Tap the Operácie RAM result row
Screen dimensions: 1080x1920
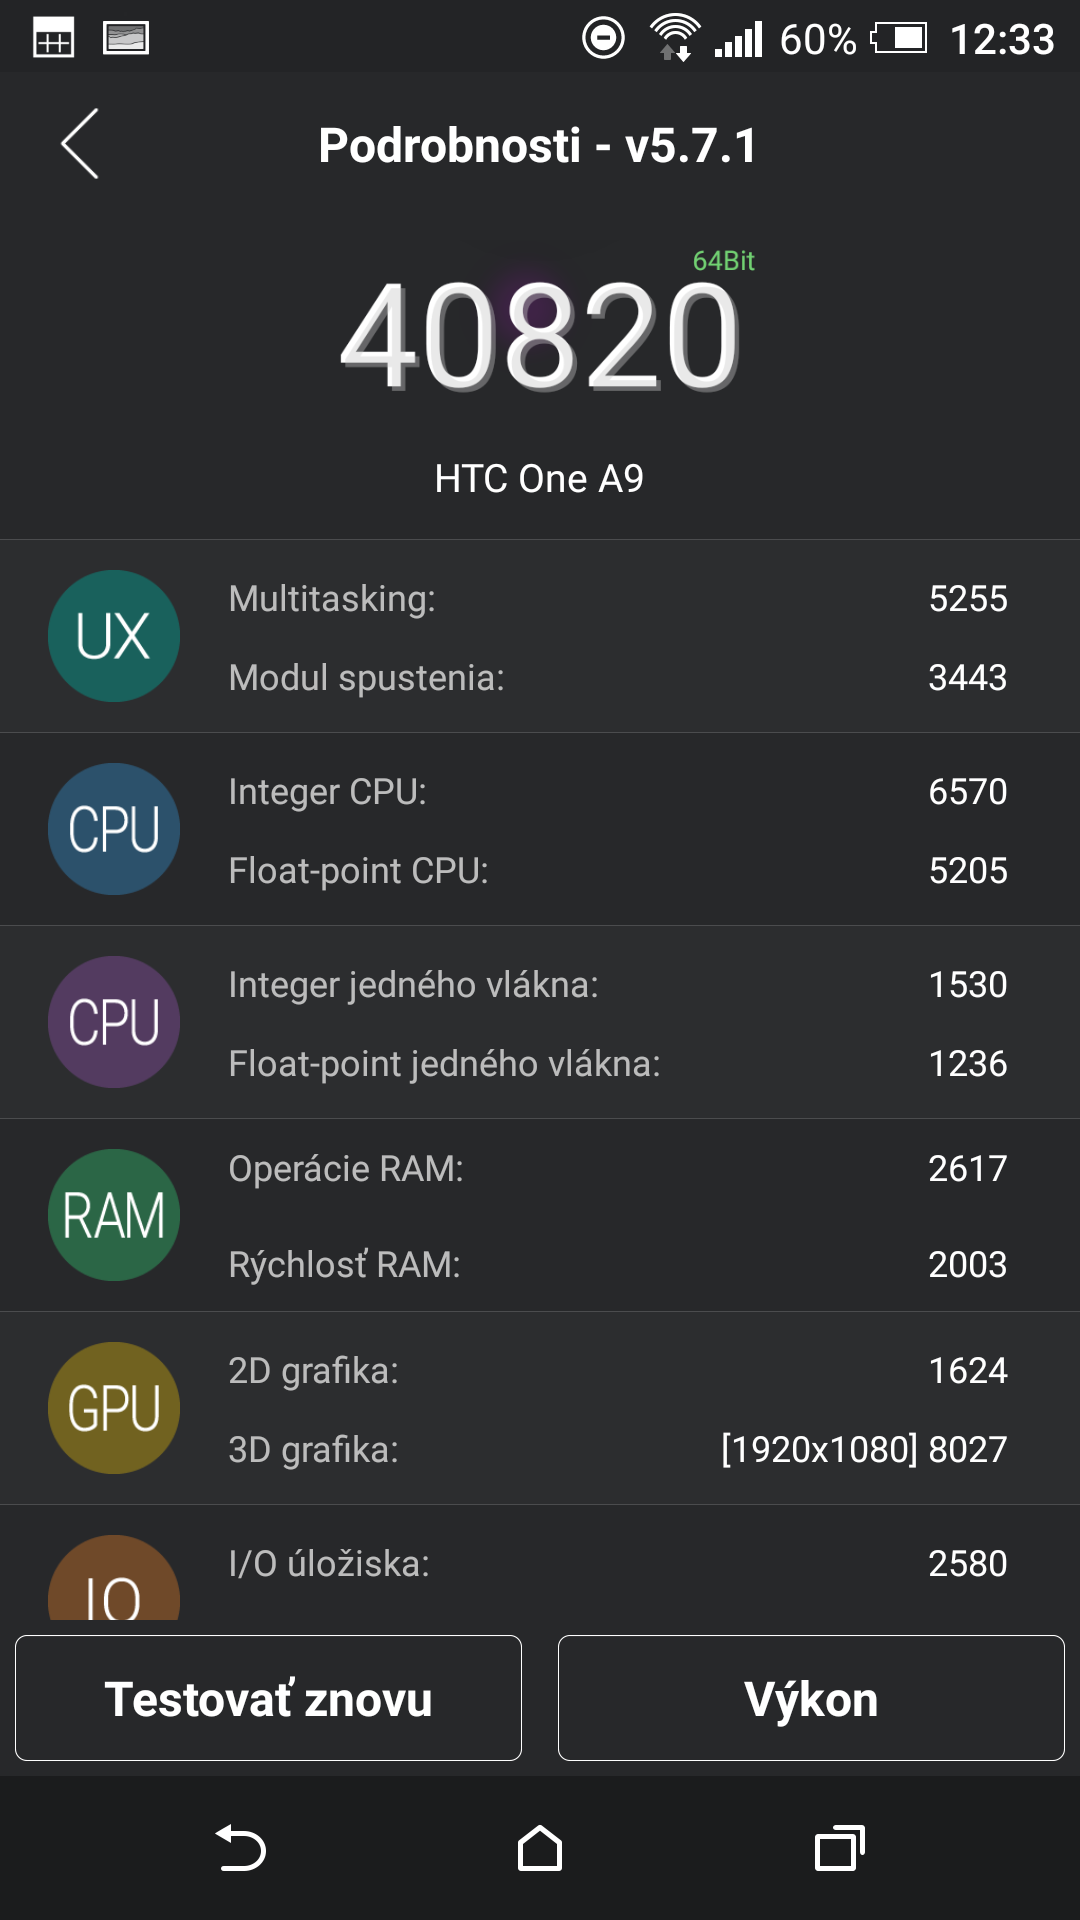[618, 1169]
